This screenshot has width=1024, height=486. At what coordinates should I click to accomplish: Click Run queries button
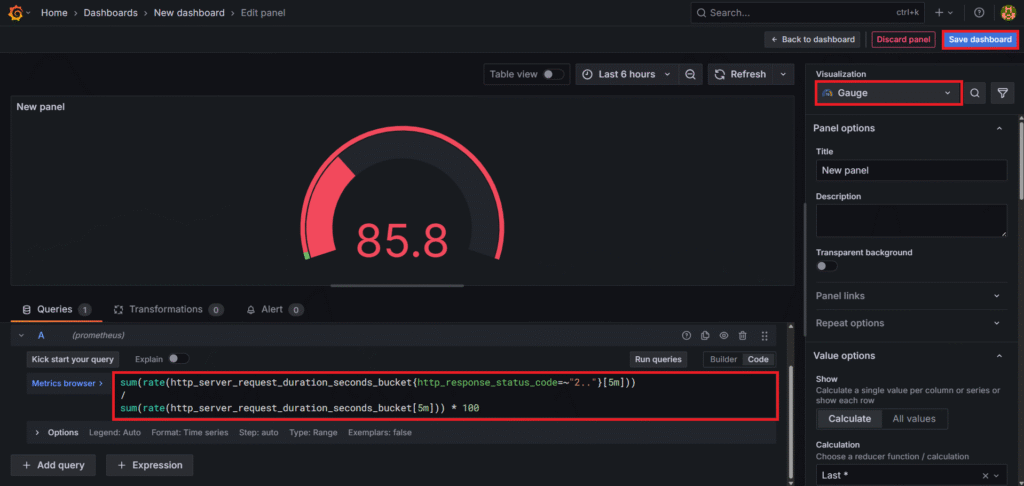[x=658, y=359]
